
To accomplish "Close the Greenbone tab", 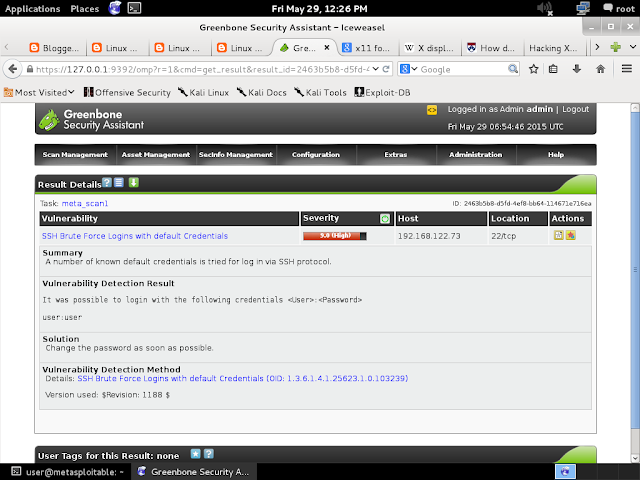I will (x=327, y=47).
